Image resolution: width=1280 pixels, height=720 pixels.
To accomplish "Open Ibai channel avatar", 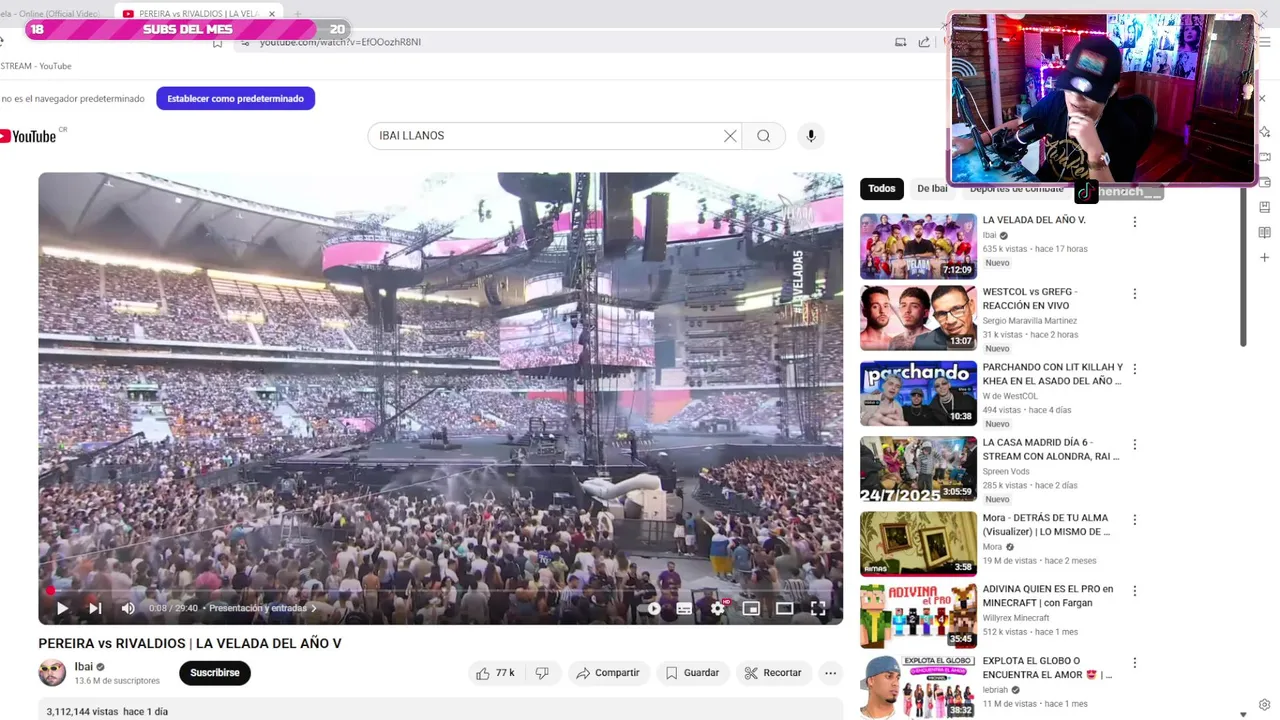I will click(52, 673).
